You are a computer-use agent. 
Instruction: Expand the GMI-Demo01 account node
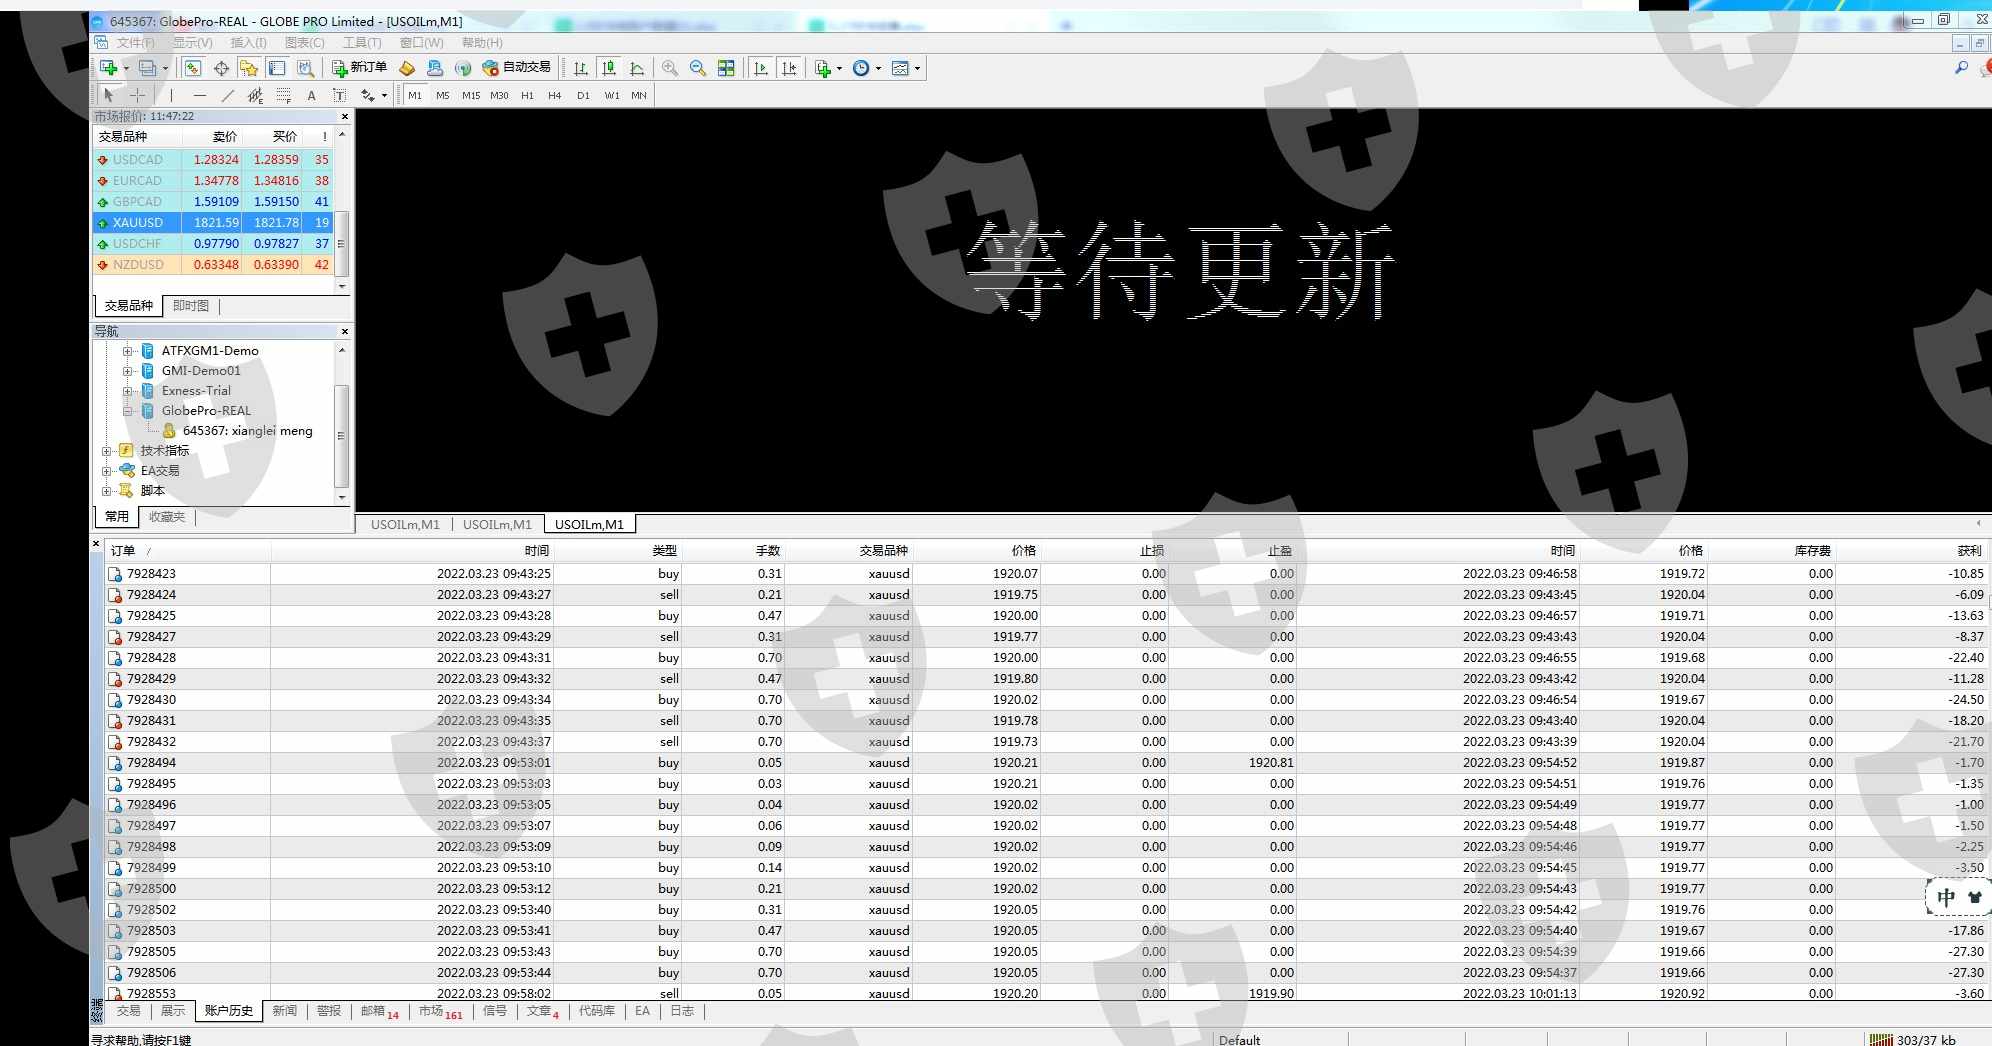click(128, 371)
